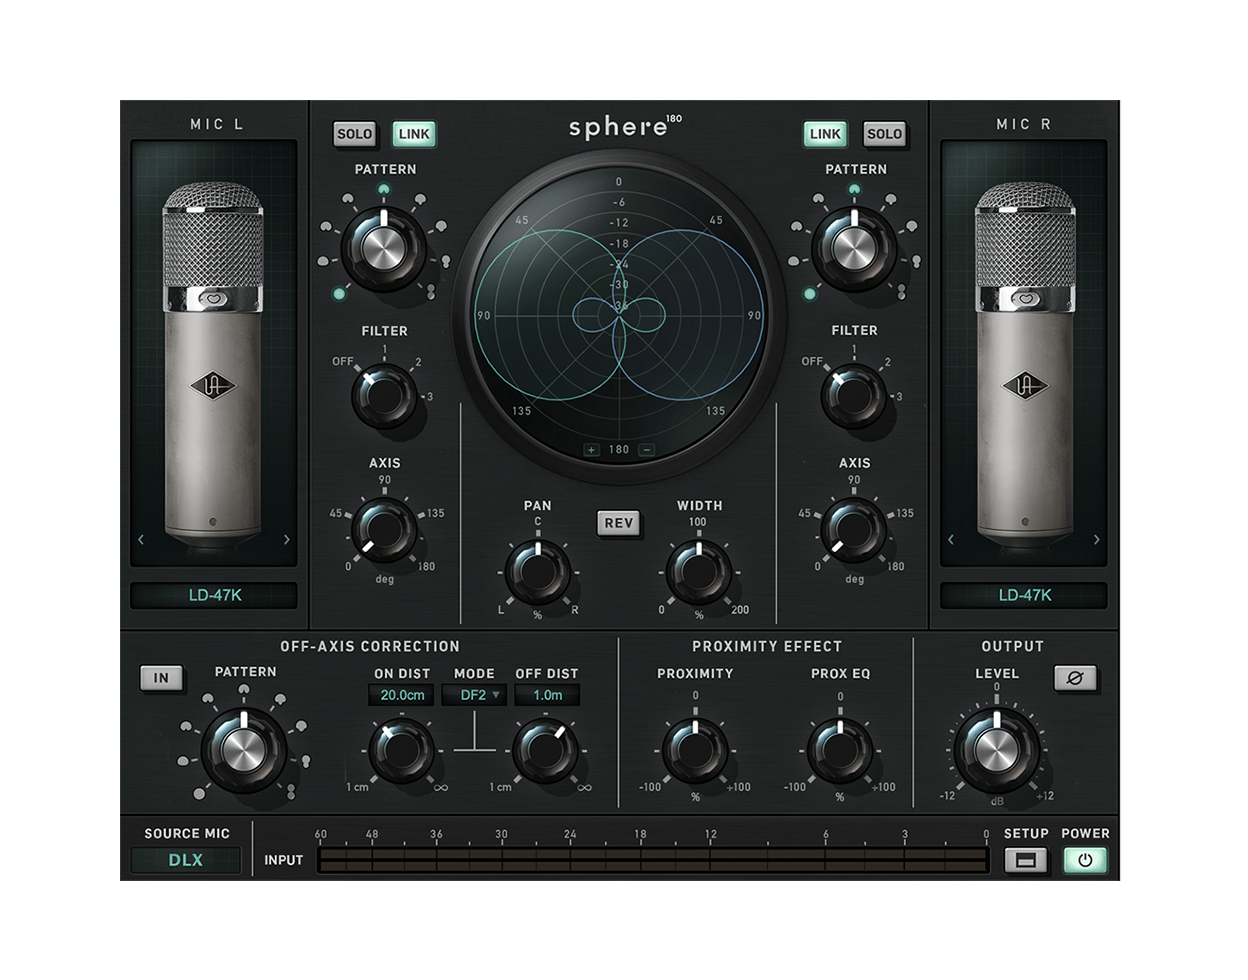Toggle Off-Axis Correction IN button
This screenshot has width=1248, height=980.
tap(161, 678)
